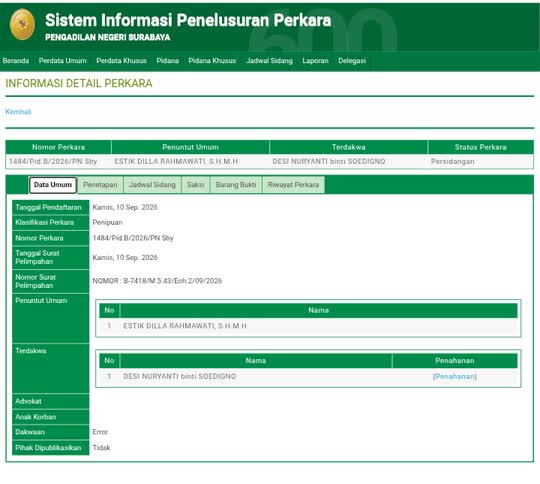Screen dimensions: 540x484
Task: Open the Laporan menu
Action: 315,61
